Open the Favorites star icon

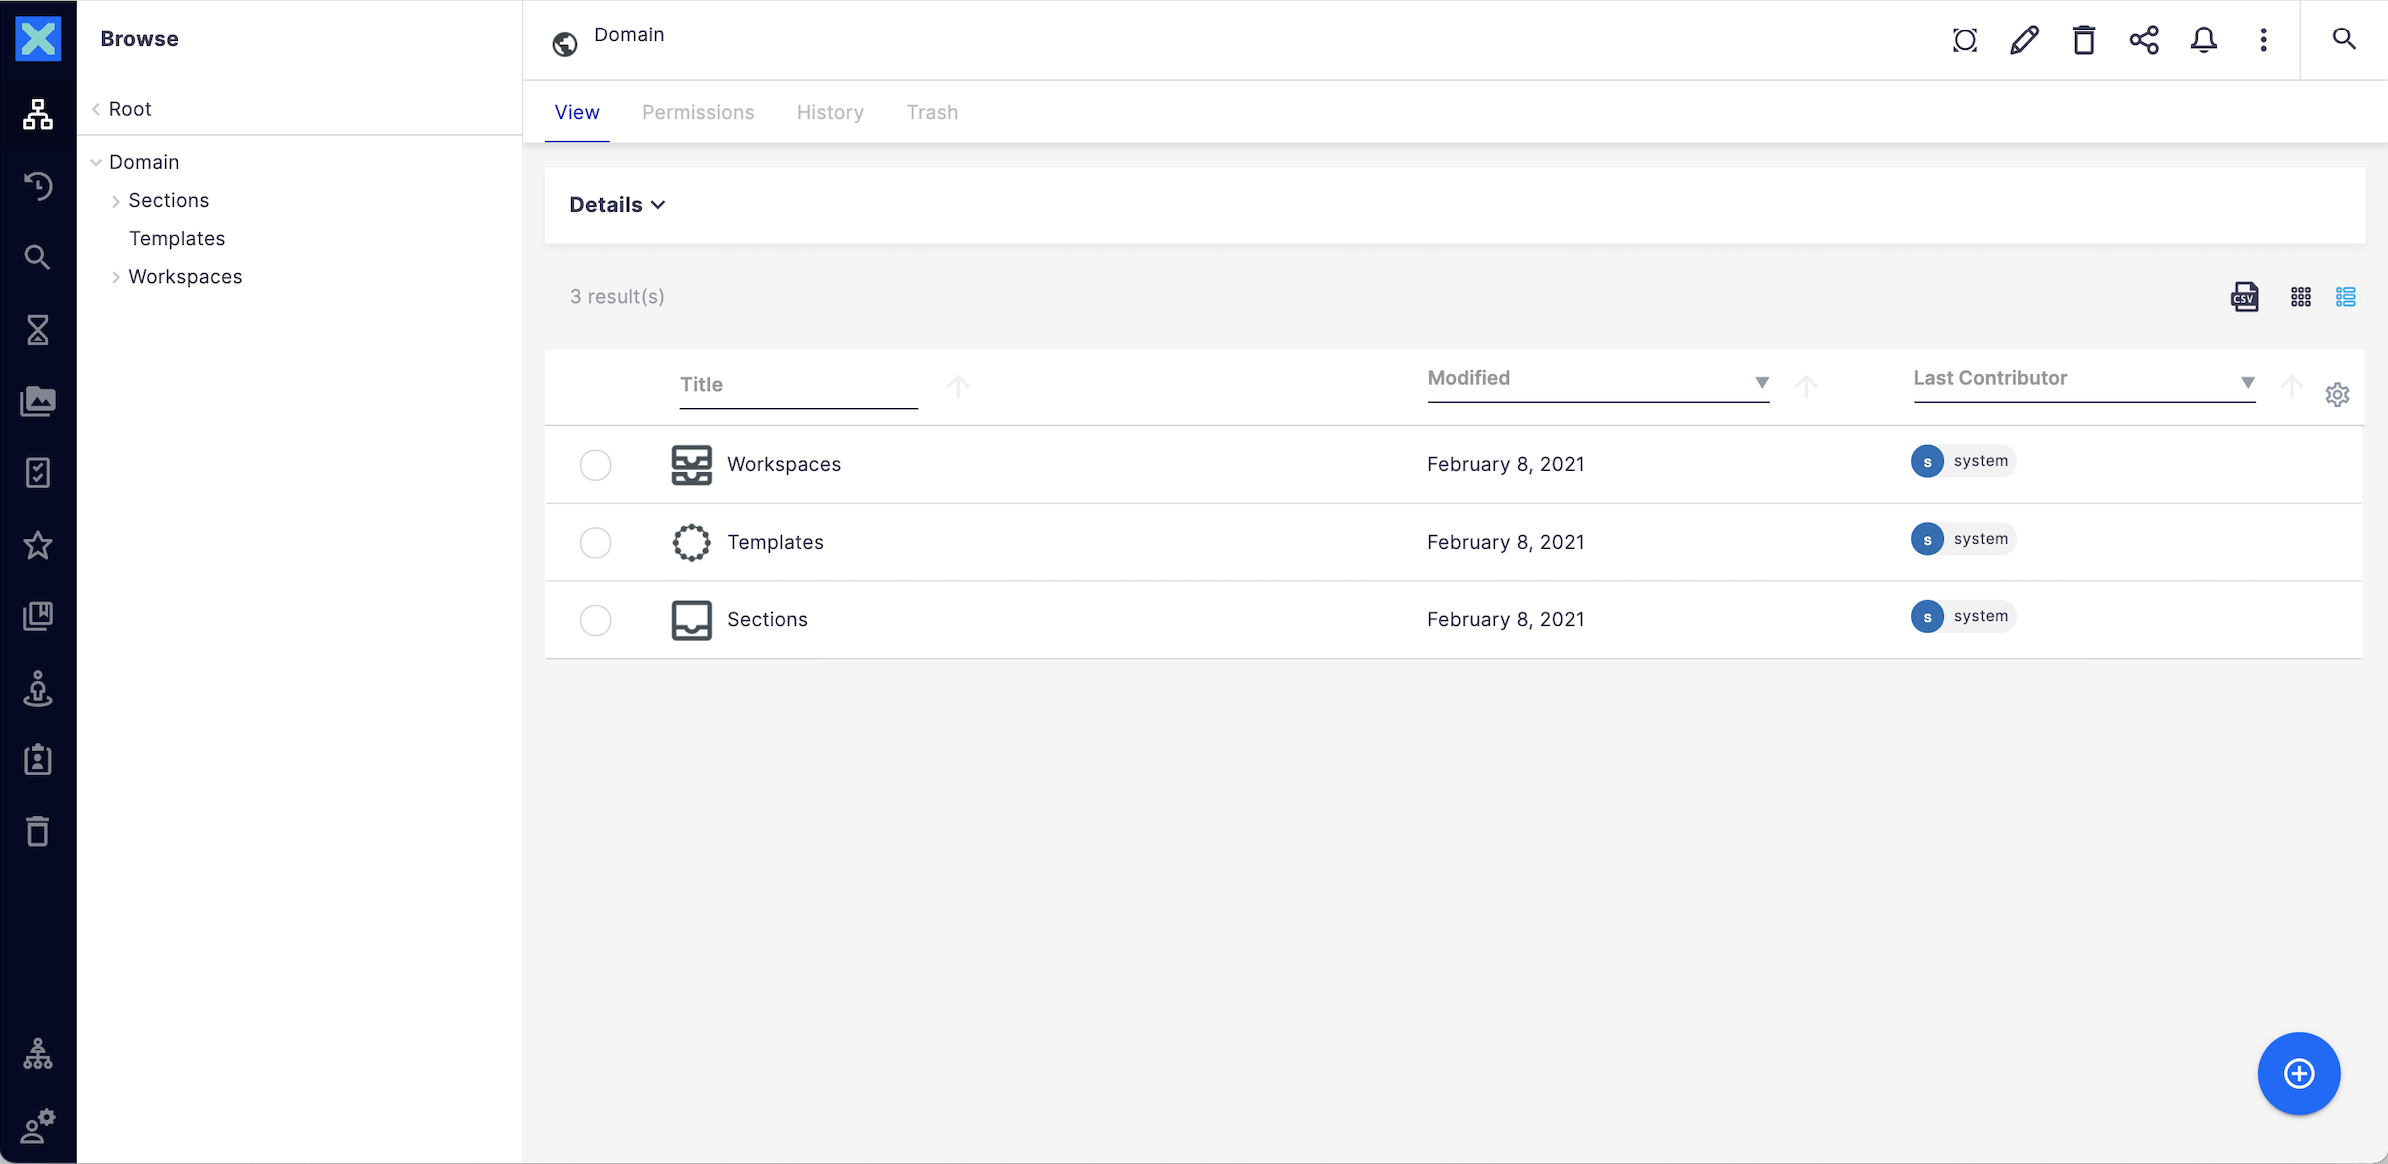point(38,545)
